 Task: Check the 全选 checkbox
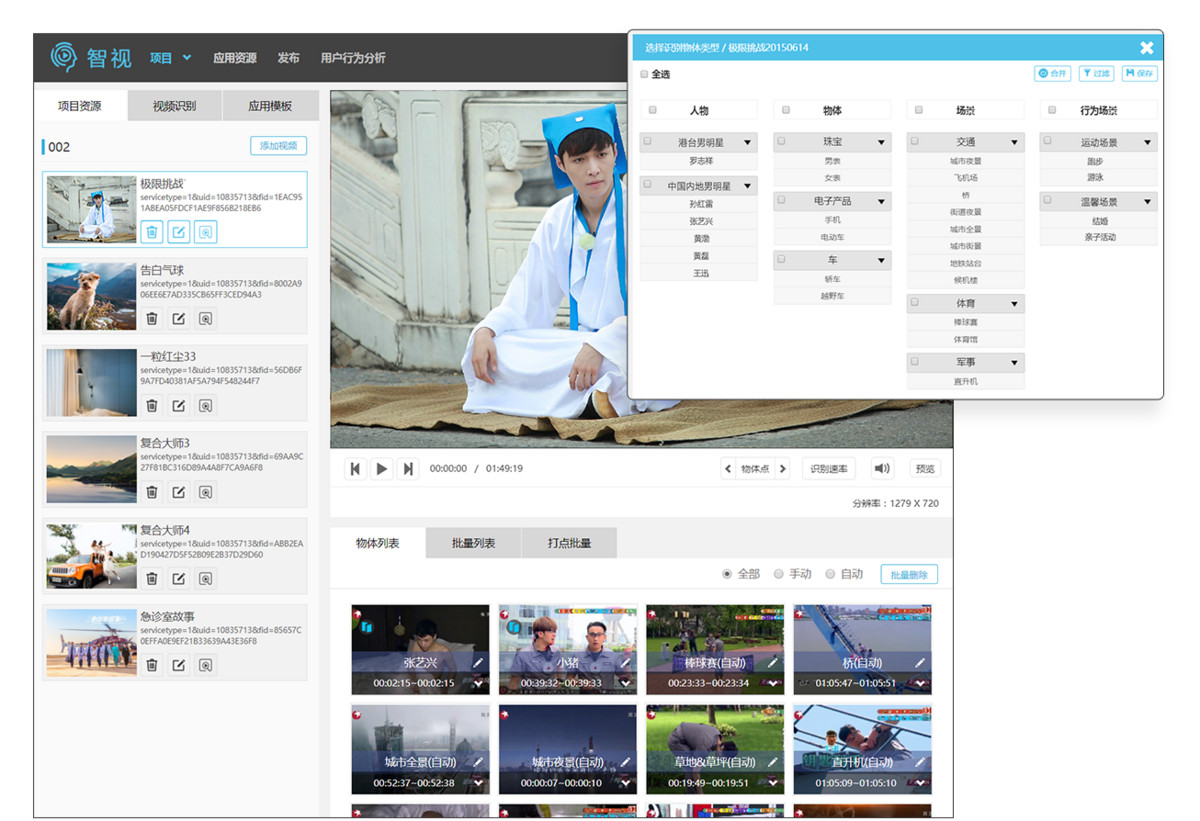tap(644, 74)
